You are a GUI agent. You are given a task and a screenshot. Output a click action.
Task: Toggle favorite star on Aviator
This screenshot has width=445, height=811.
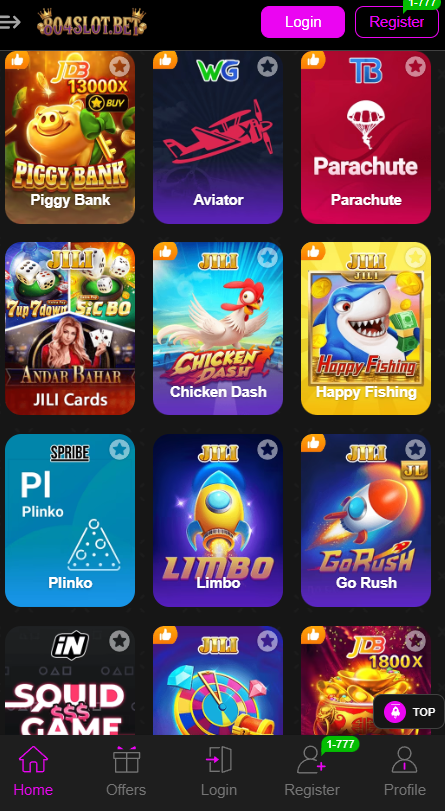coord(268,67)
